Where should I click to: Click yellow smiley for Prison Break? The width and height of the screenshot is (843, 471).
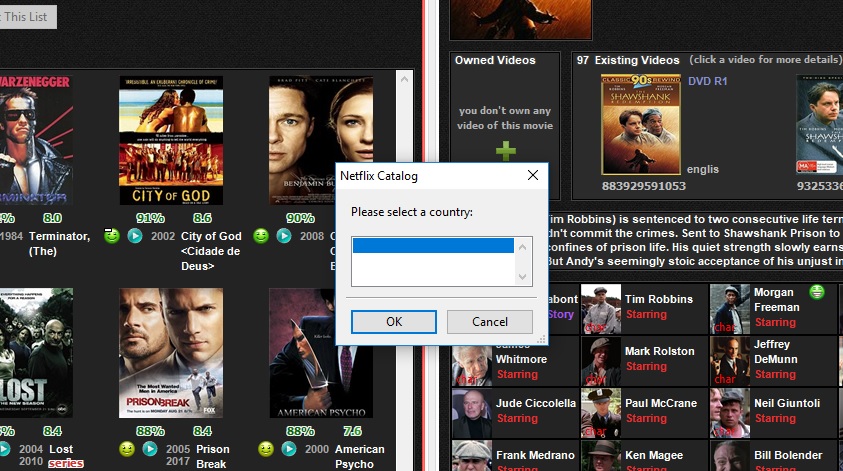coord(127,448)
